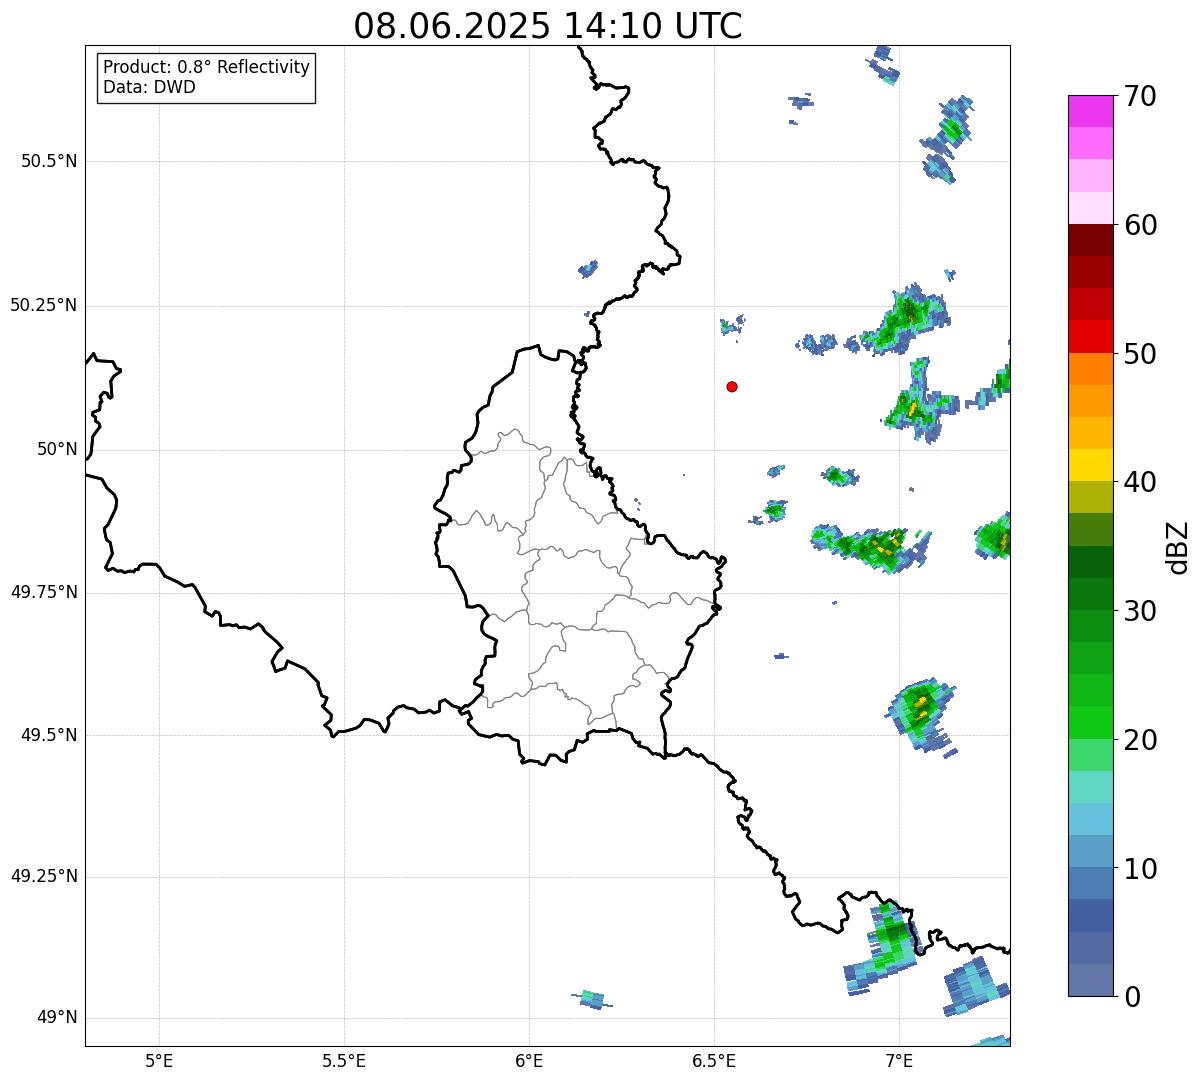Click the colorbar tick label 10
This screenshot has width=1202, height=1081.
[x=1140, y=869]
